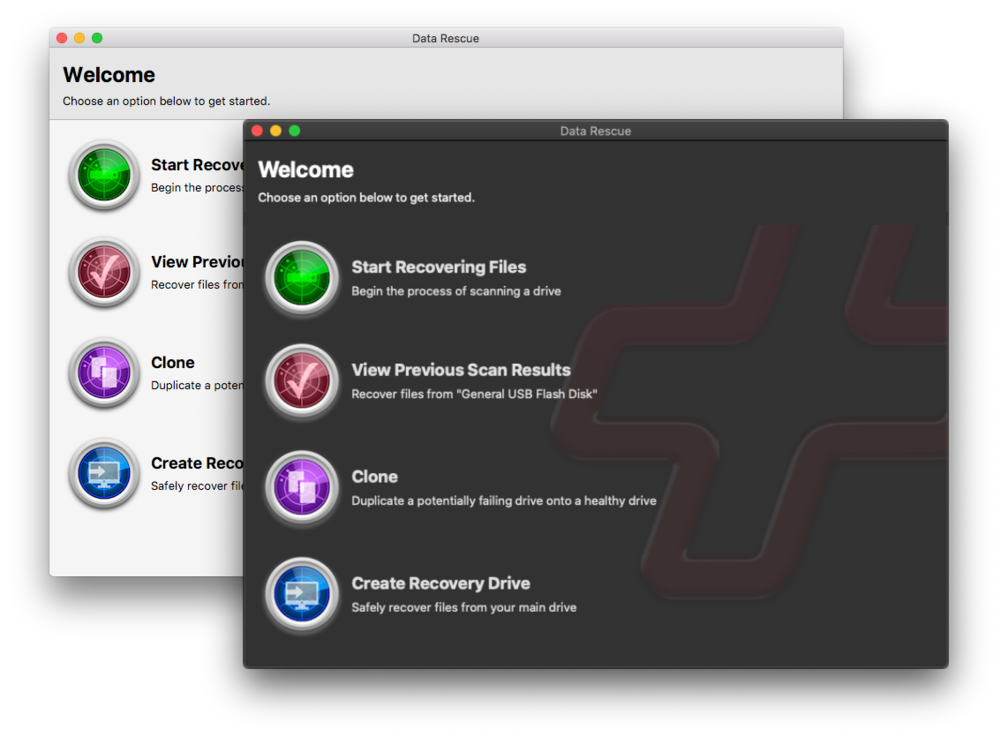Screen dimensions: 1000x737
Task: Zoom the light window with green button
Action: click(x=97, y=38)
